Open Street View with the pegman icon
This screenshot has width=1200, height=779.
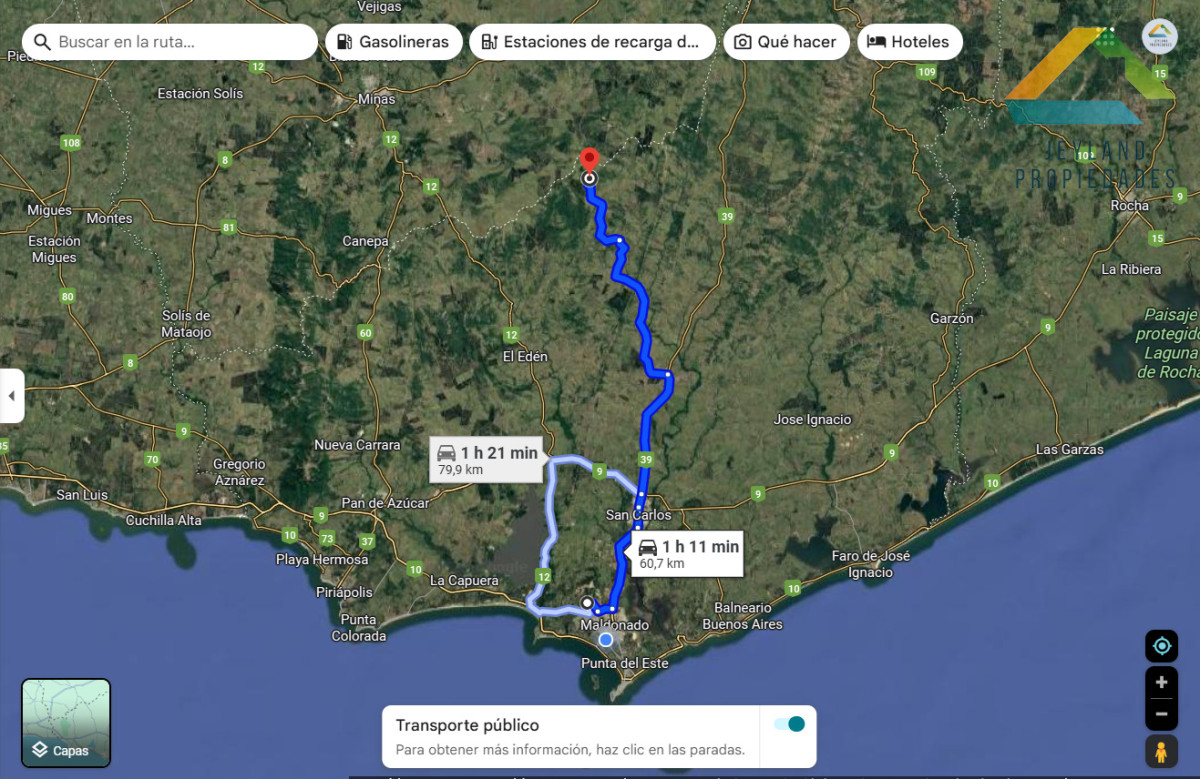pyautogui.click(x=1161, y=750)
